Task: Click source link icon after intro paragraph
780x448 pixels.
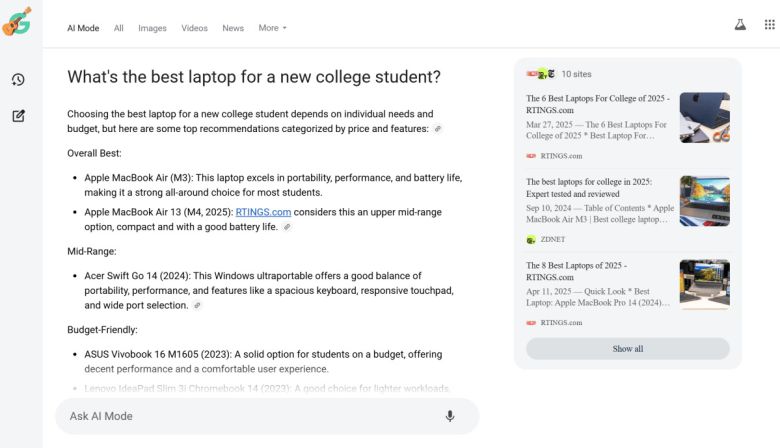Action: 437,129
